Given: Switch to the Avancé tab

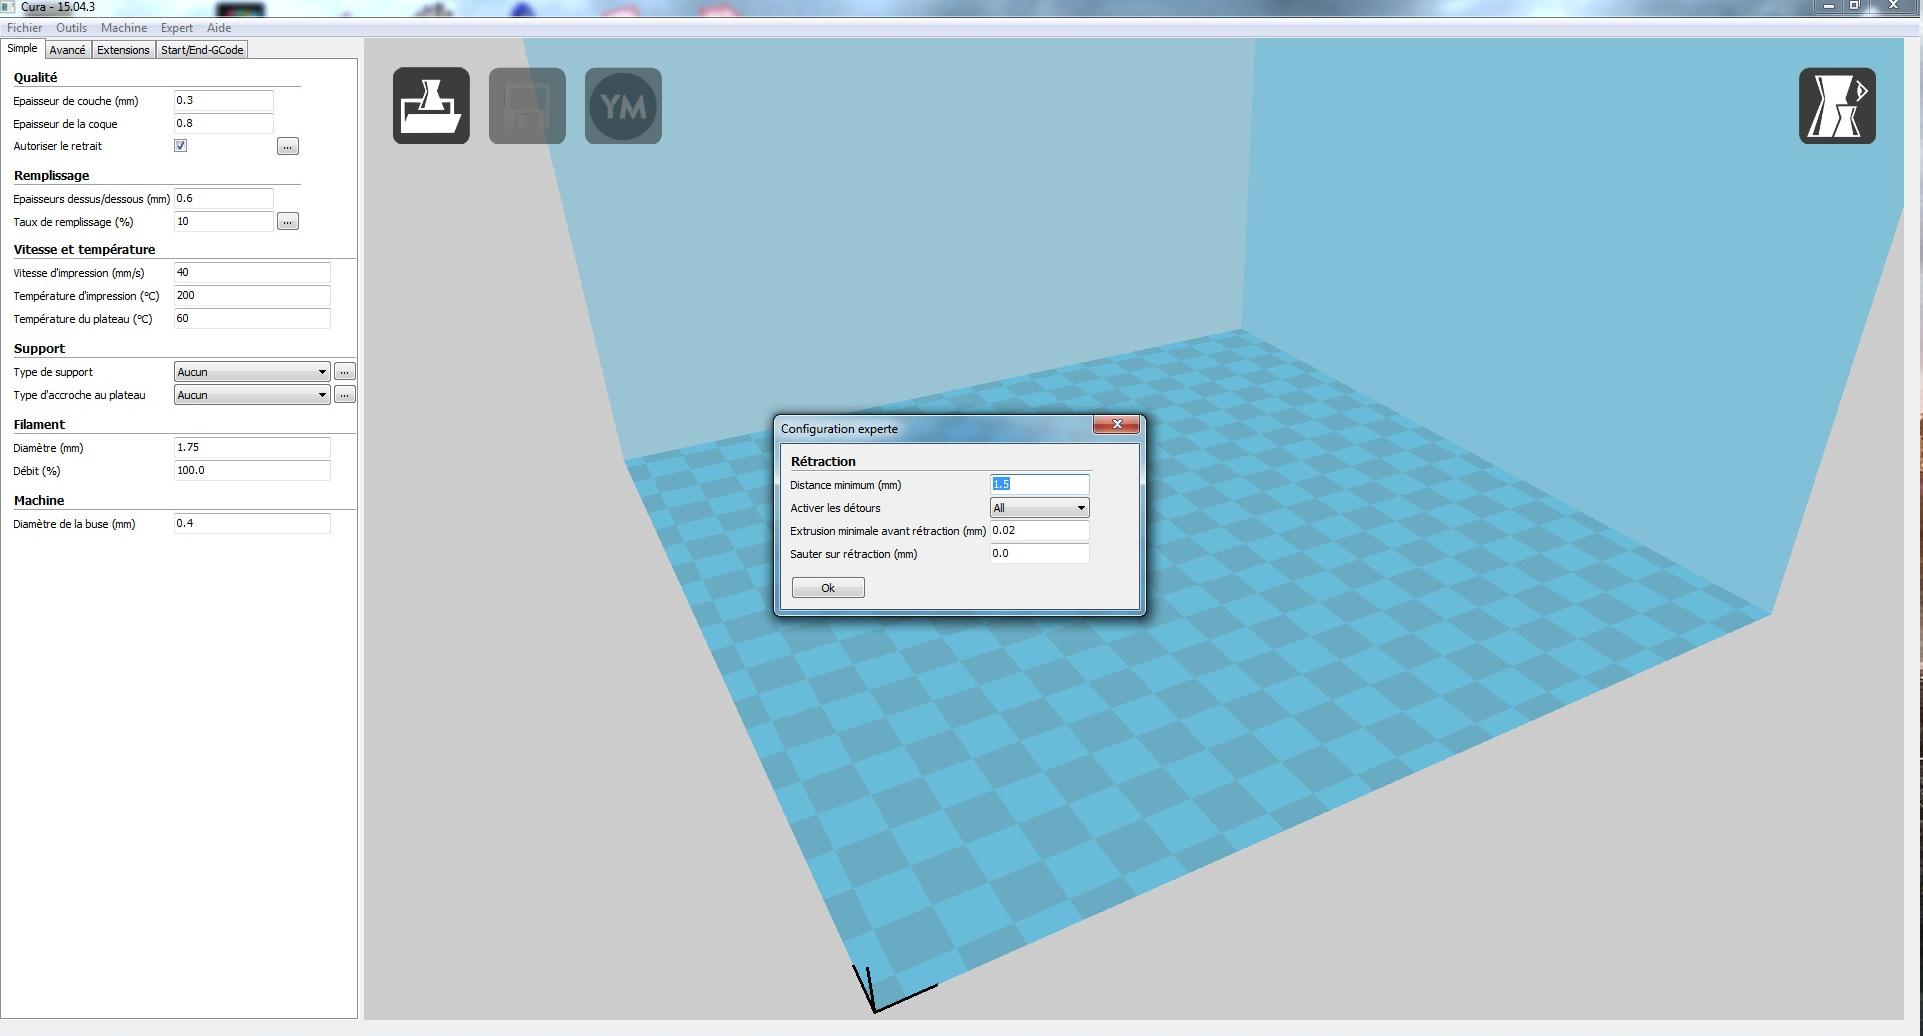Looking at the screenshot, I should [x=67, y=50].
